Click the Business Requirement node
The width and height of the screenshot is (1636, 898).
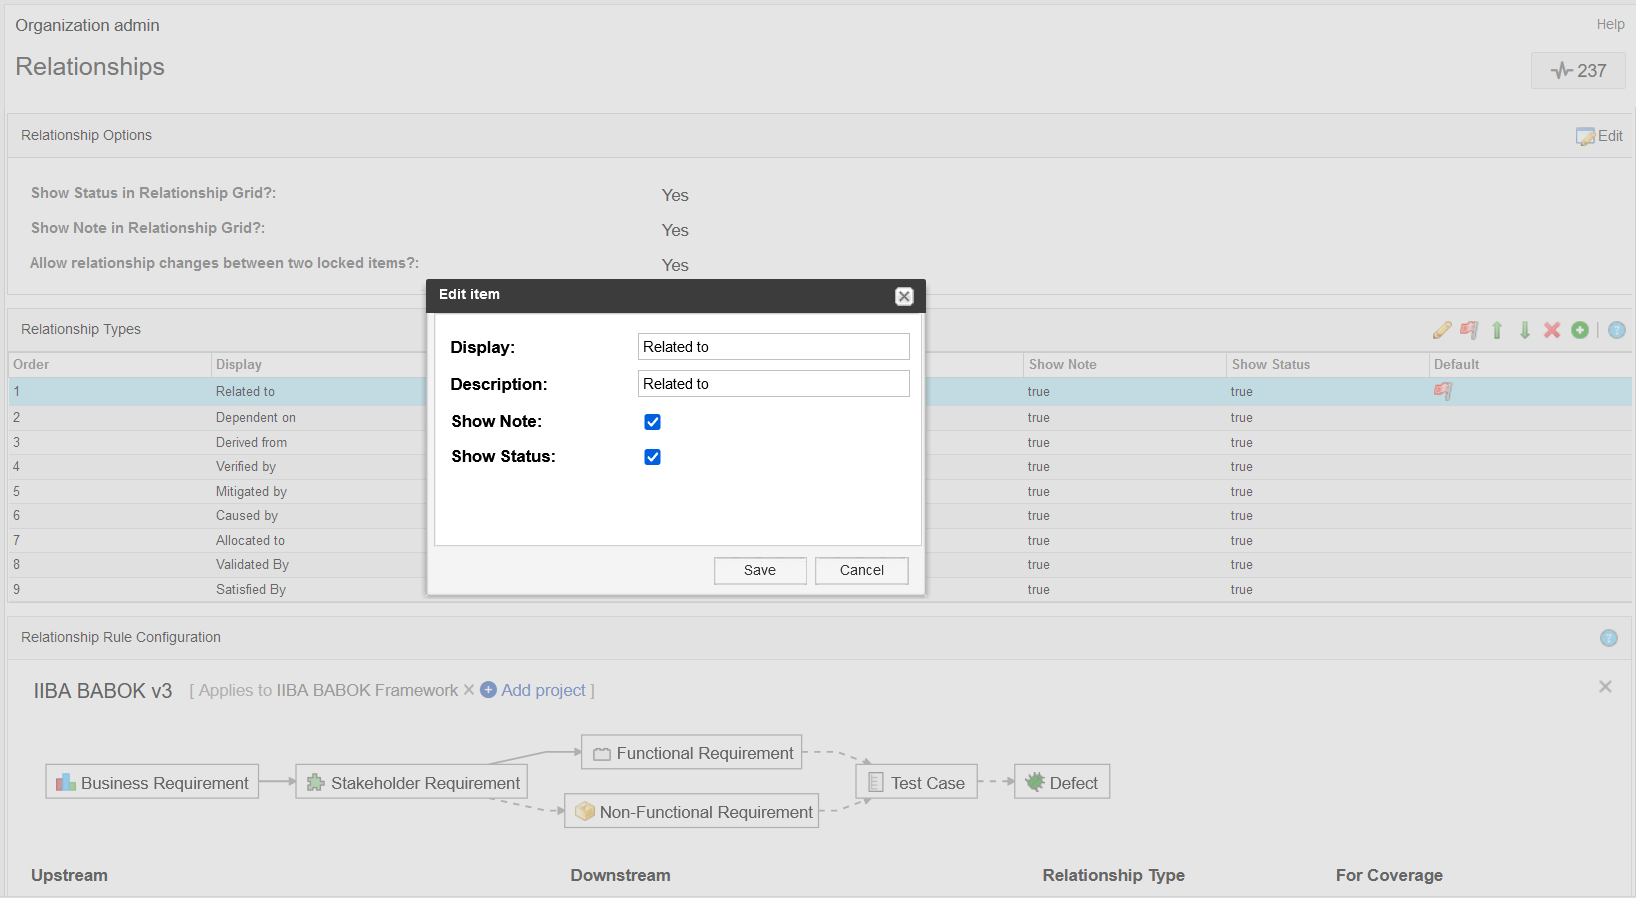click(x=152, y=782)
